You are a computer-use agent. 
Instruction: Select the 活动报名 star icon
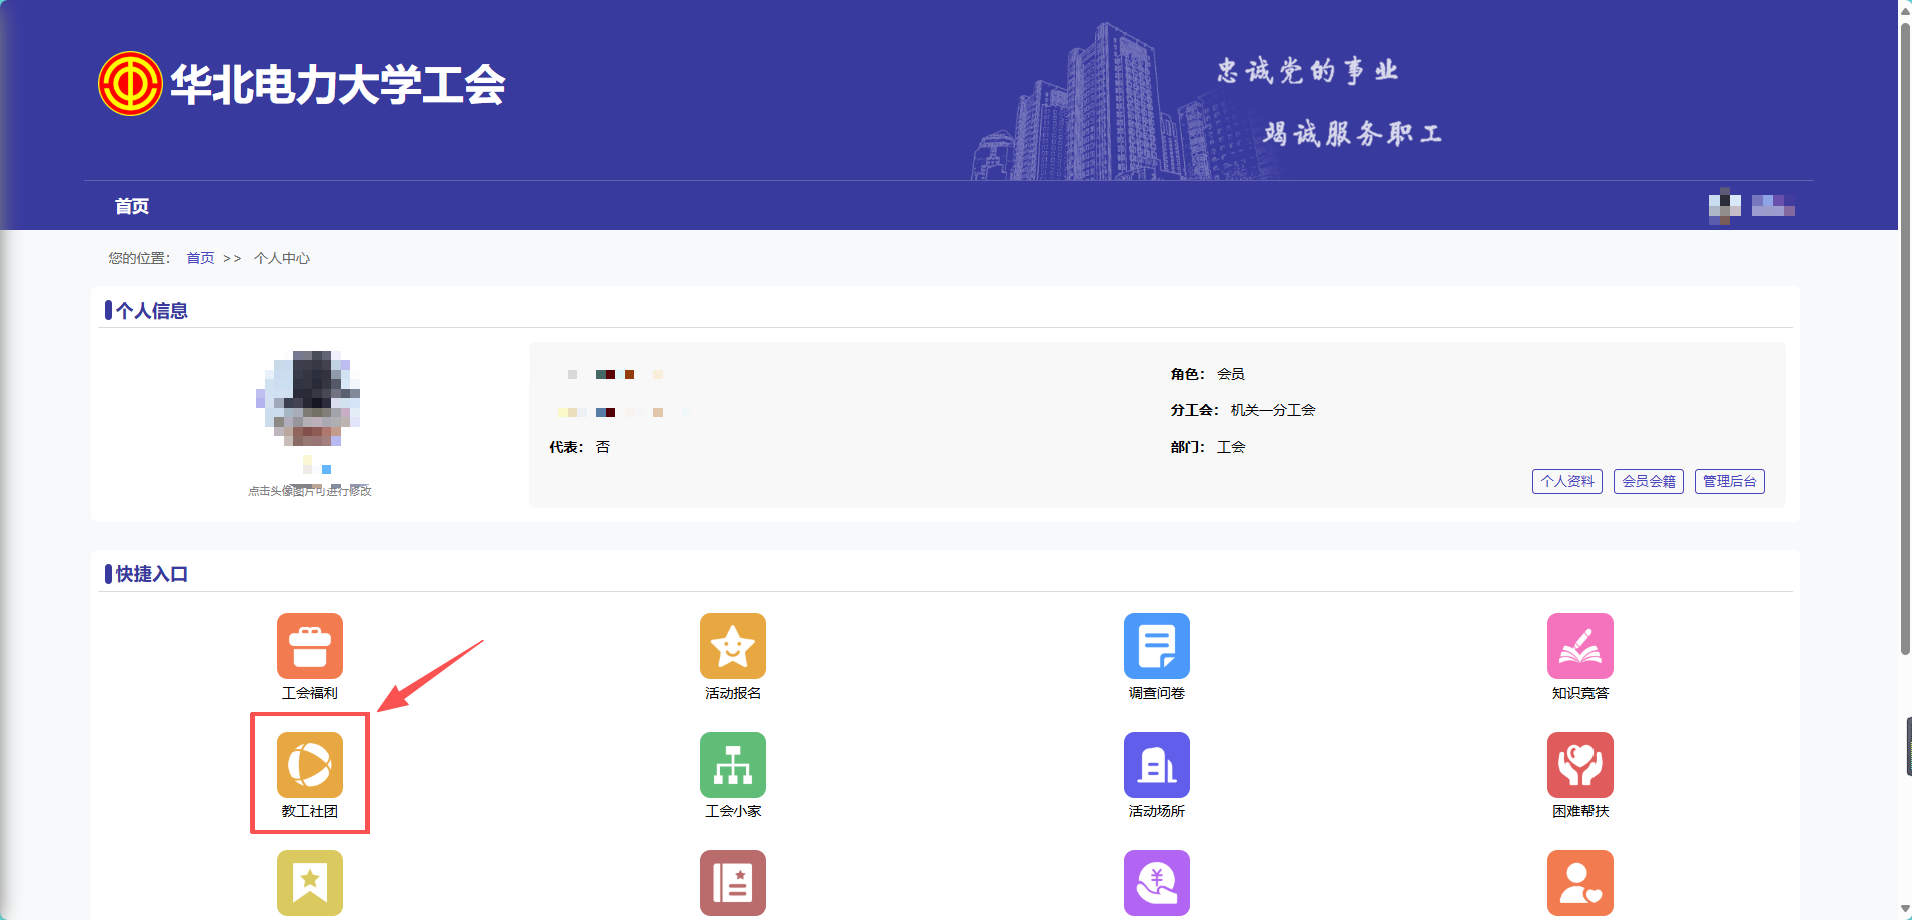tap(733, 646)
